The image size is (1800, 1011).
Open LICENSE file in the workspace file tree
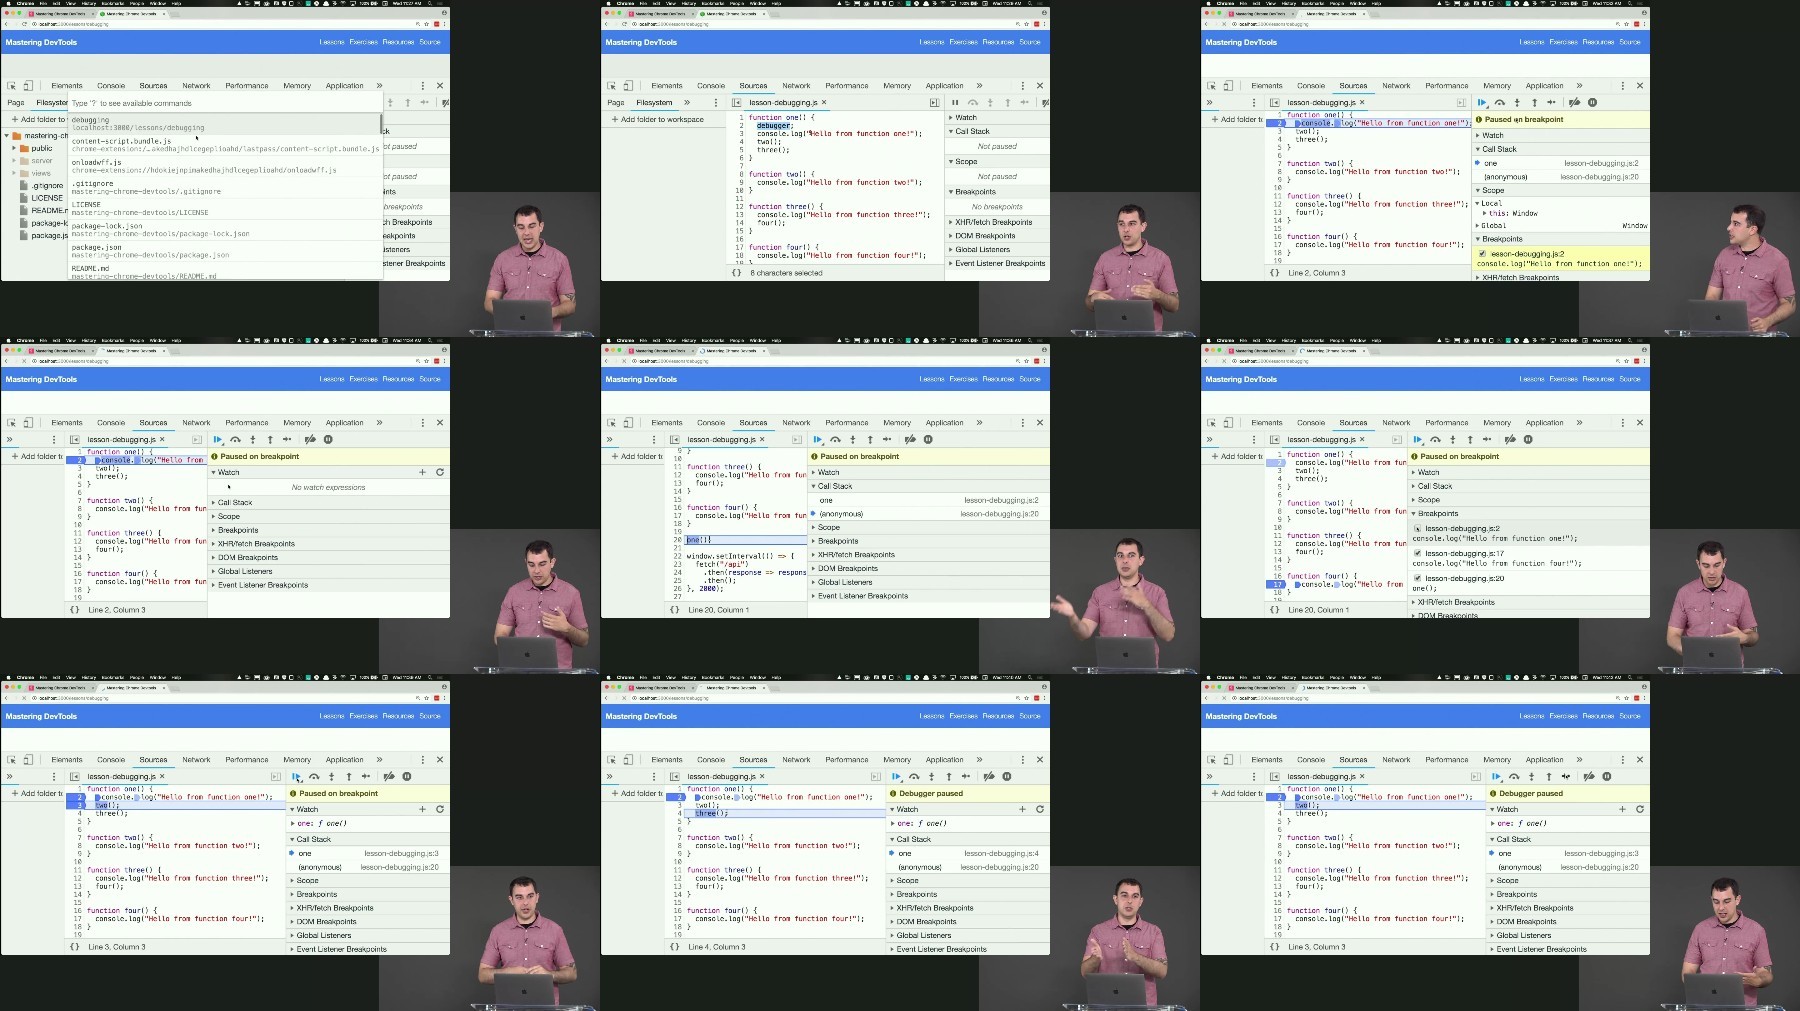pos(47,198)
